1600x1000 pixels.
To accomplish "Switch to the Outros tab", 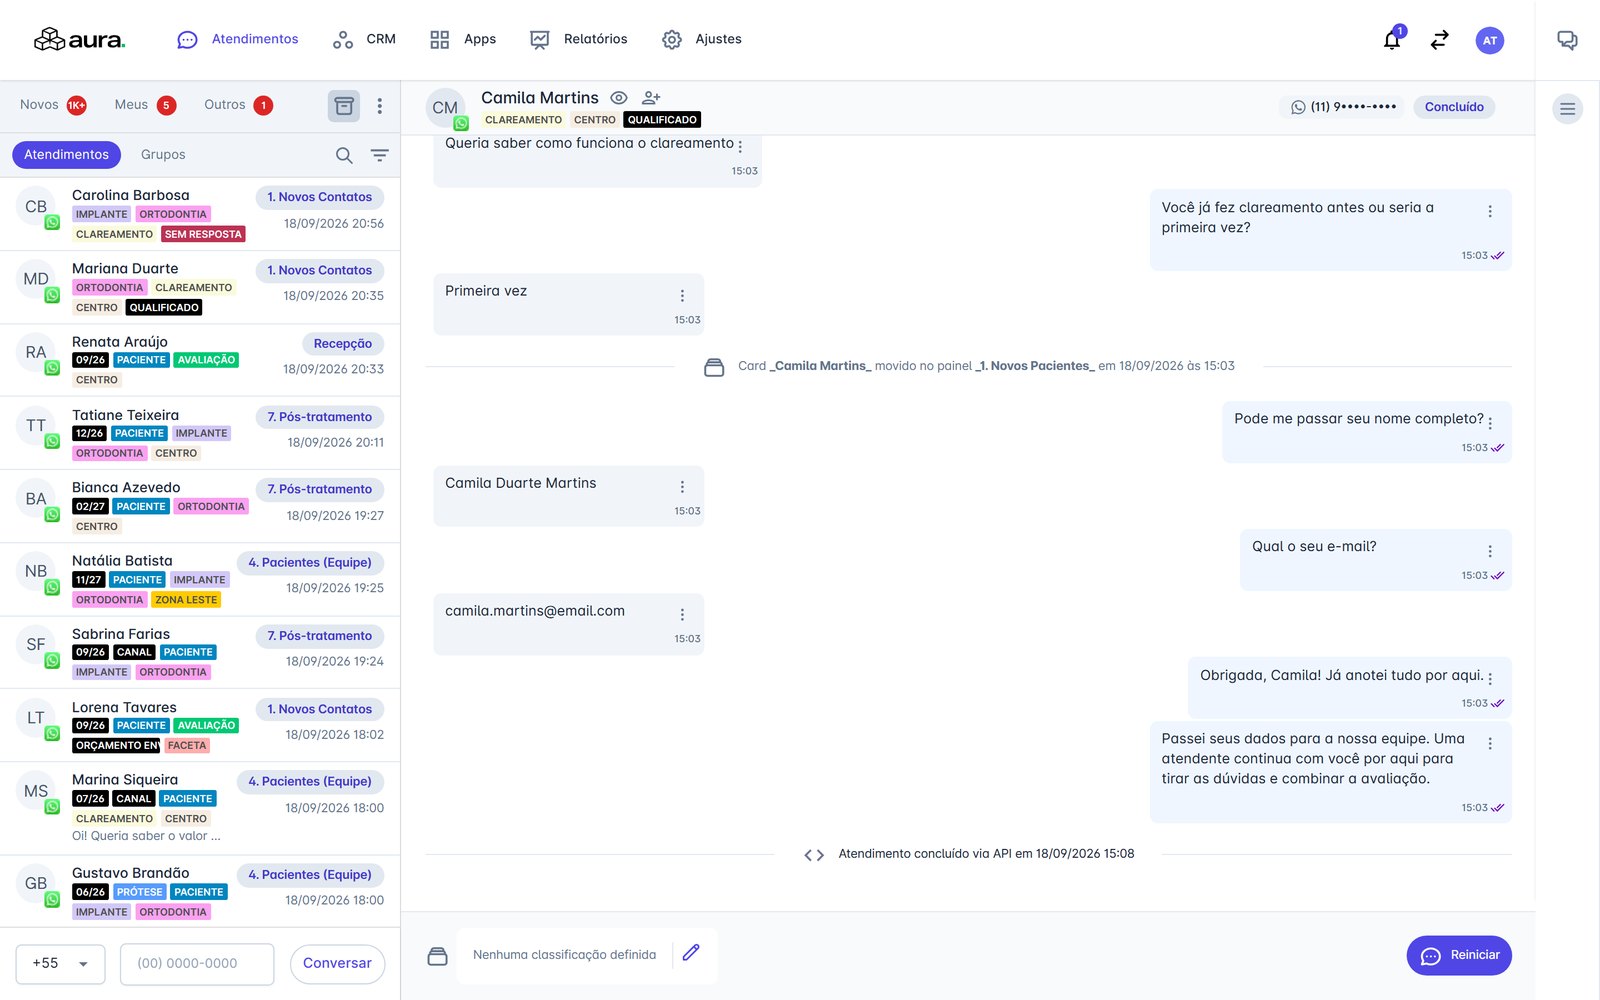I will (238, 105).
